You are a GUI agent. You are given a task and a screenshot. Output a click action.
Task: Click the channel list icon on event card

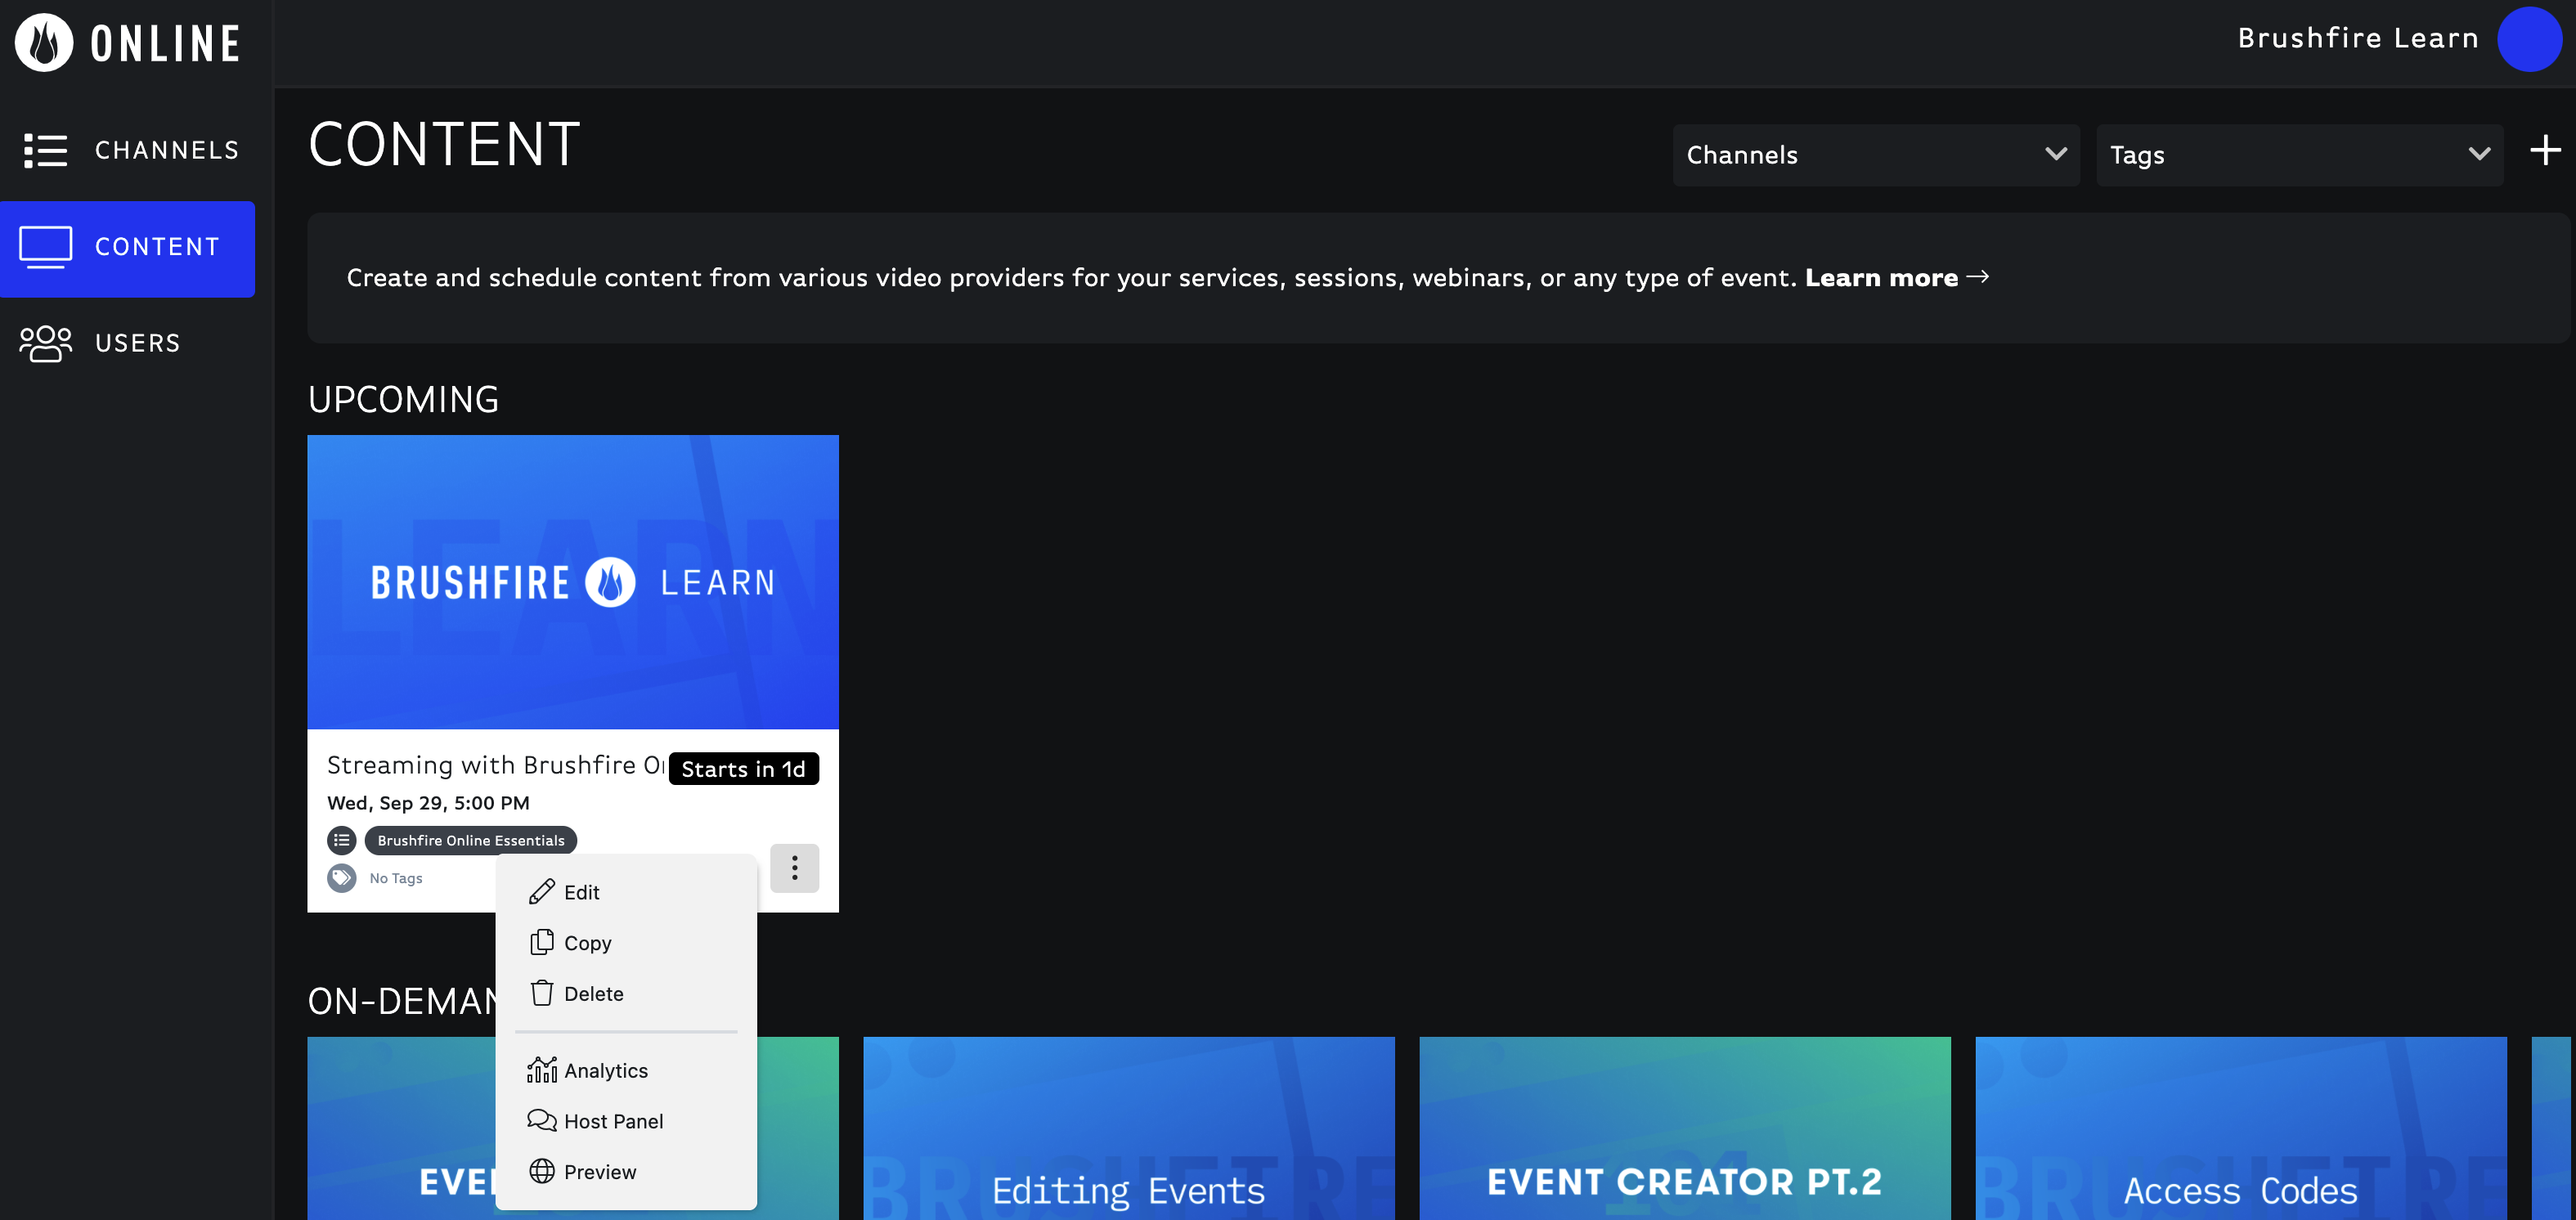(x=342, y=840)
